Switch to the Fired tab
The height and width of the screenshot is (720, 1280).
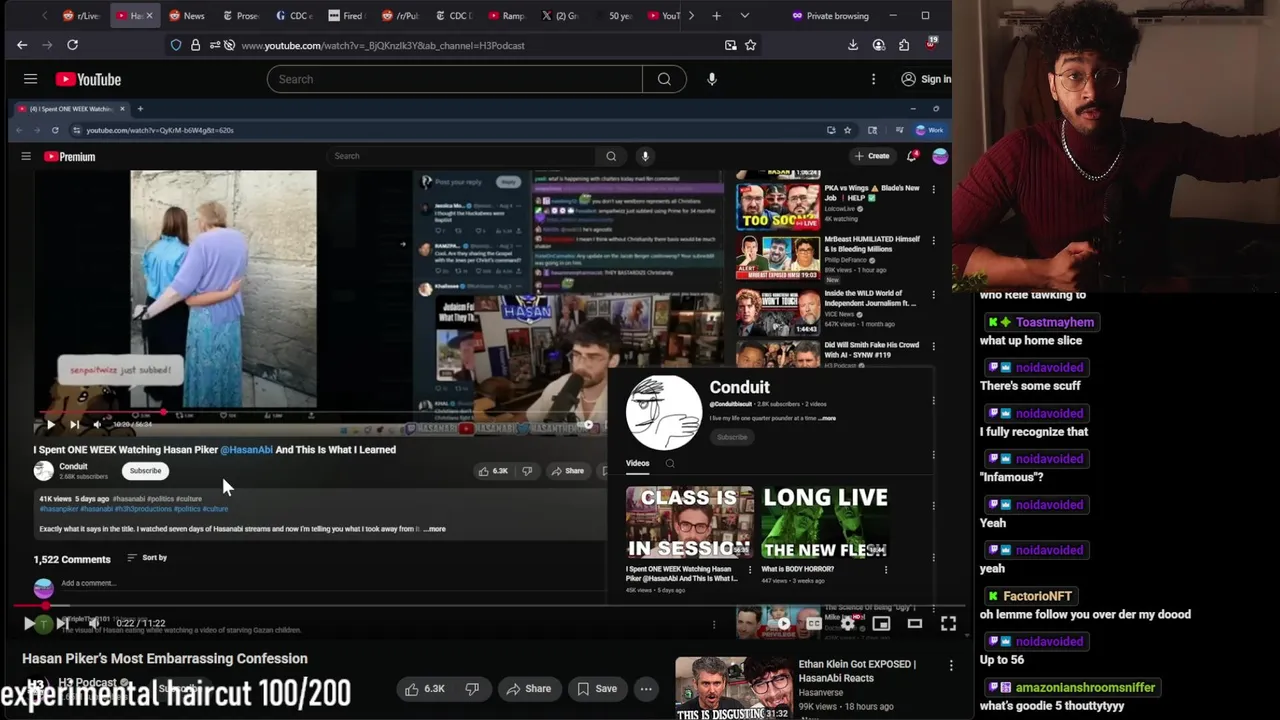click(x=347, y=16)
